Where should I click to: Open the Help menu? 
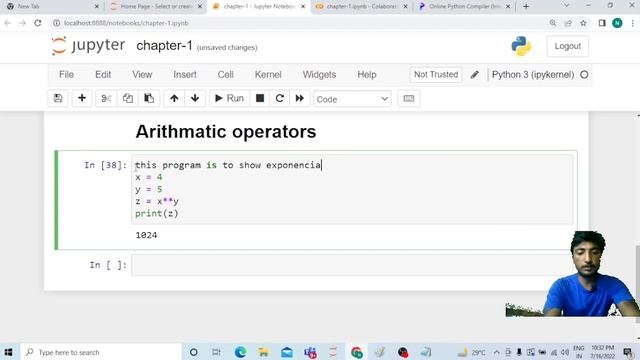pyautogui.click(x=367, y=75)
